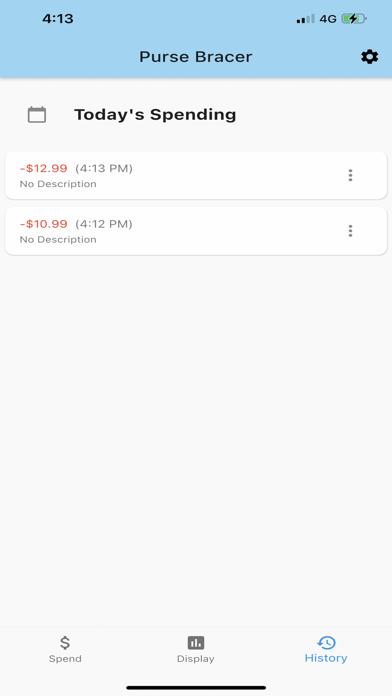Tap the -$12.99 amount text

[x=44, y=168]
